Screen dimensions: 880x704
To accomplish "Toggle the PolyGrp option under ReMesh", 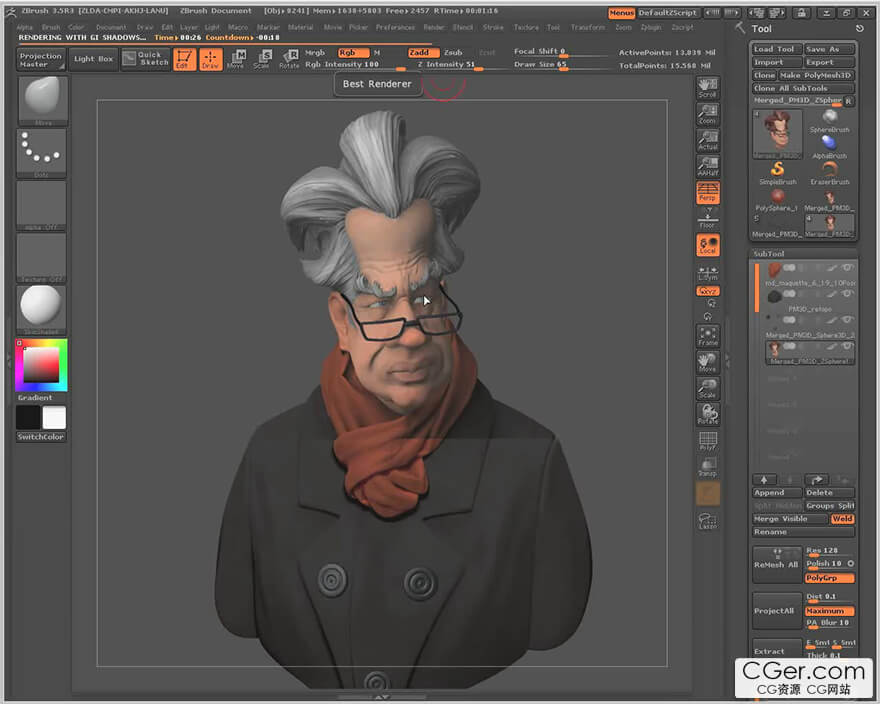I will [x=829, y=578].
